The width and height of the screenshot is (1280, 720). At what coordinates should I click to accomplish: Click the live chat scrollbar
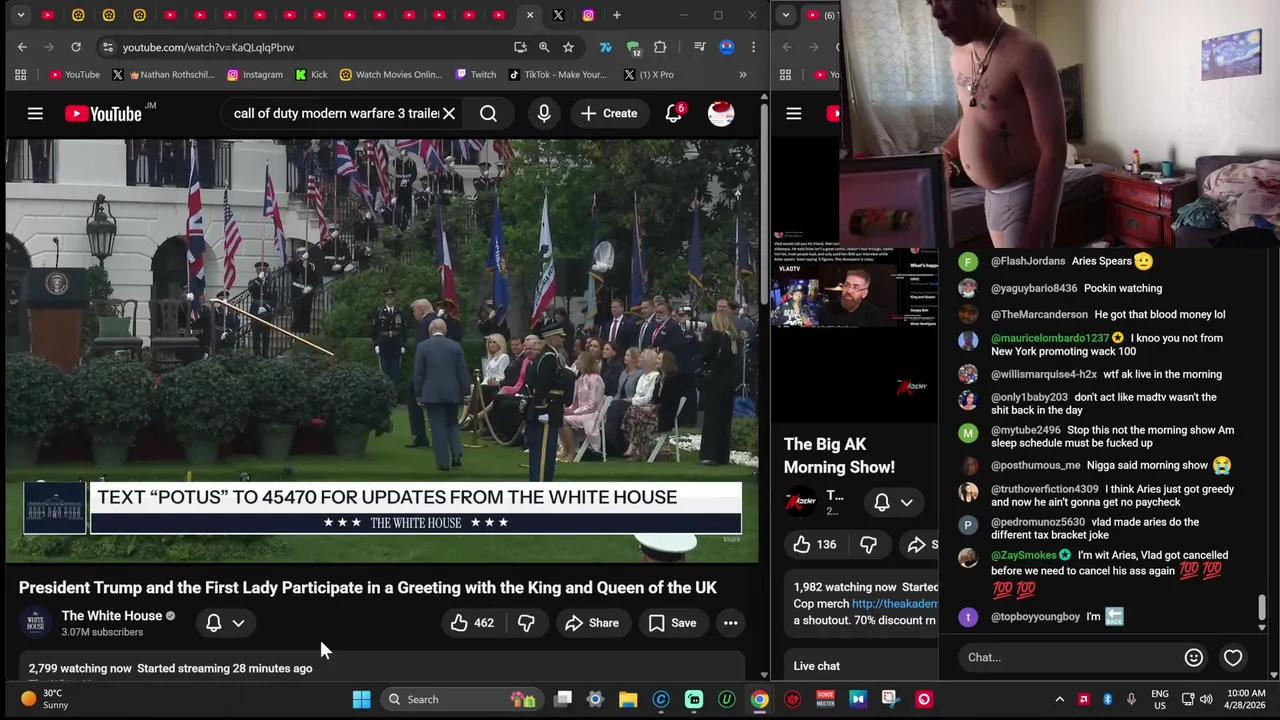[x=1262, y=608]
